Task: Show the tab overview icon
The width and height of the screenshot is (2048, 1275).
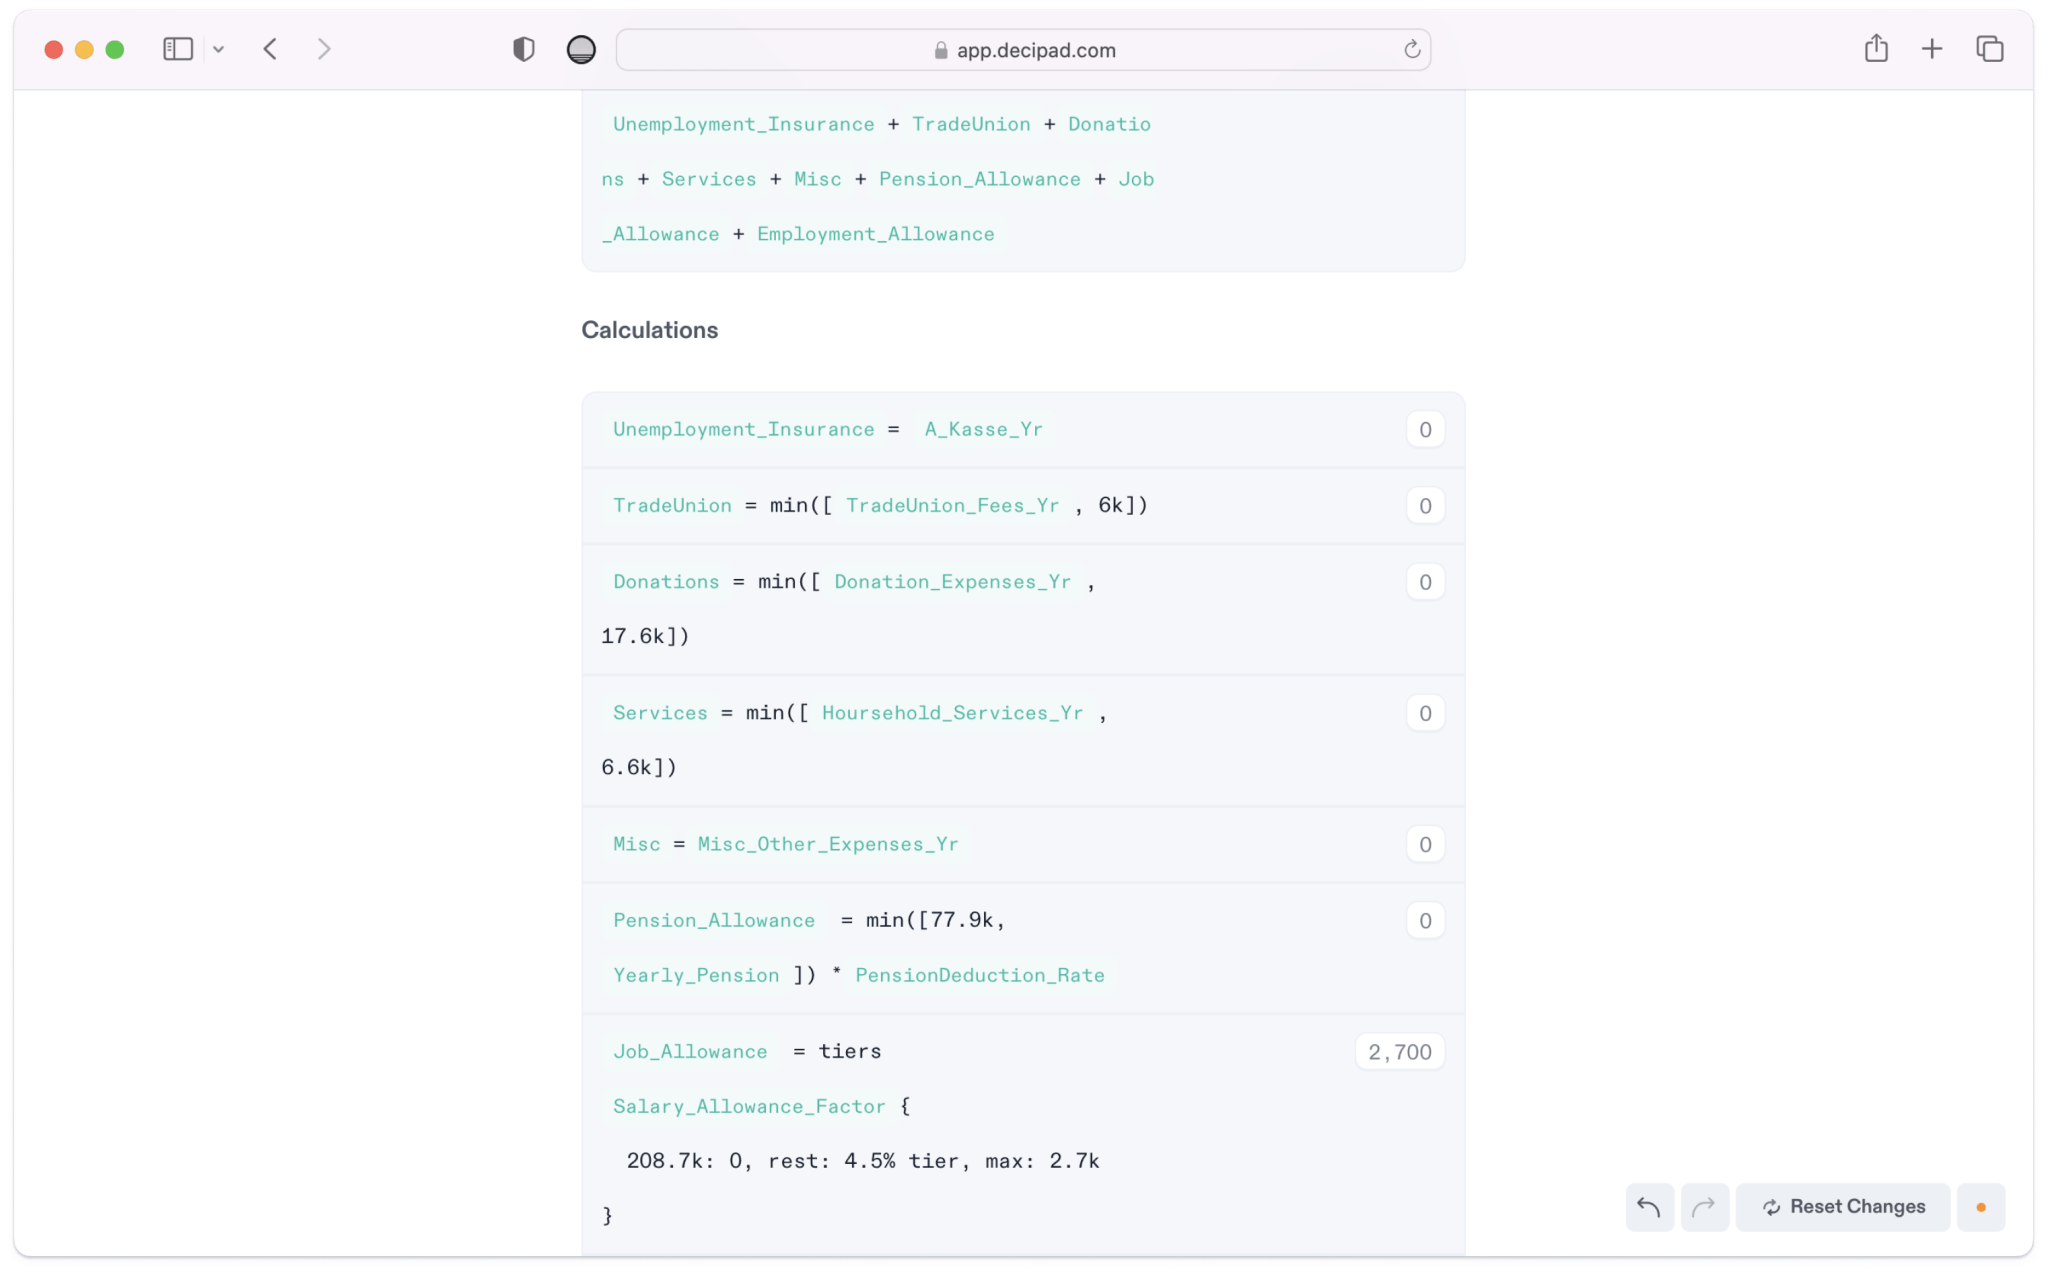Action: 1990,49
